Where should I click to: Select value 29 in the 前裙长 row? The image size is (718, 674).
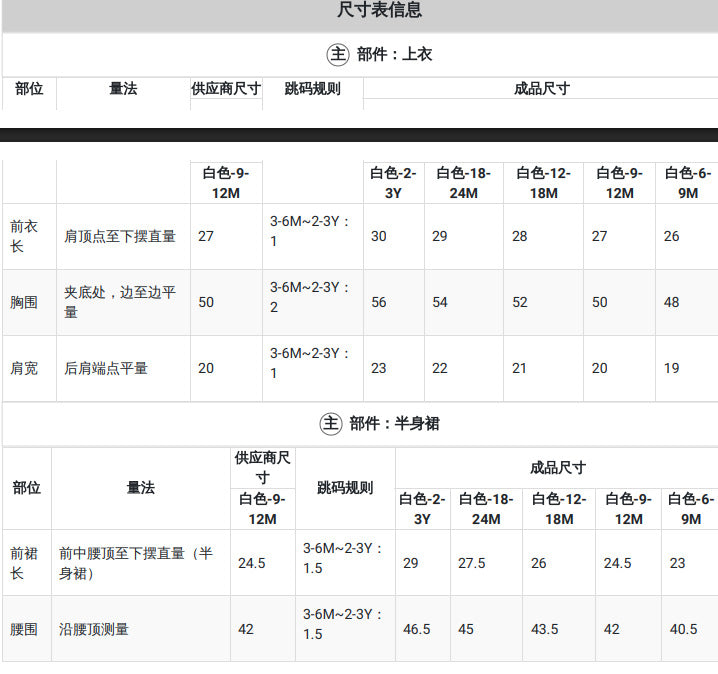tap(411, 563)
